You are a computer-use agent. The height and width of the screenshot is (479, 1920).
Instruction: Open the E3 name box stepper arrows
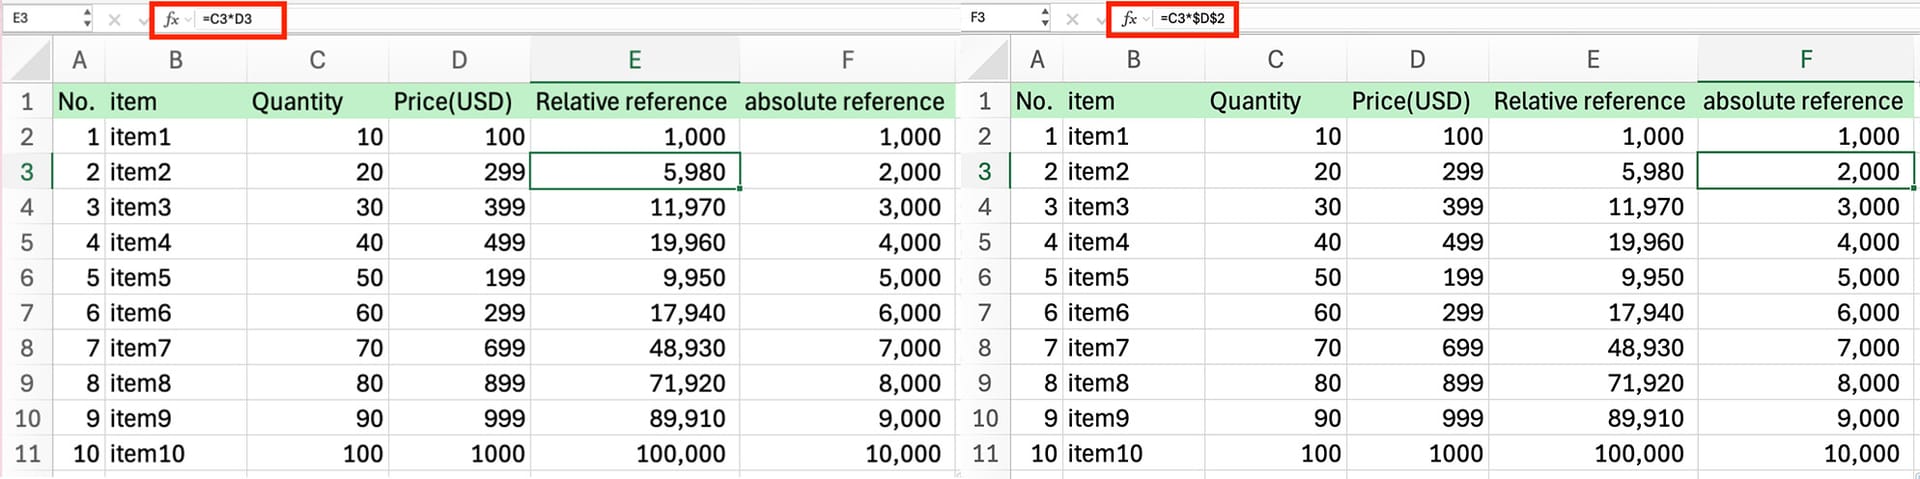click(x=87, y=18)
